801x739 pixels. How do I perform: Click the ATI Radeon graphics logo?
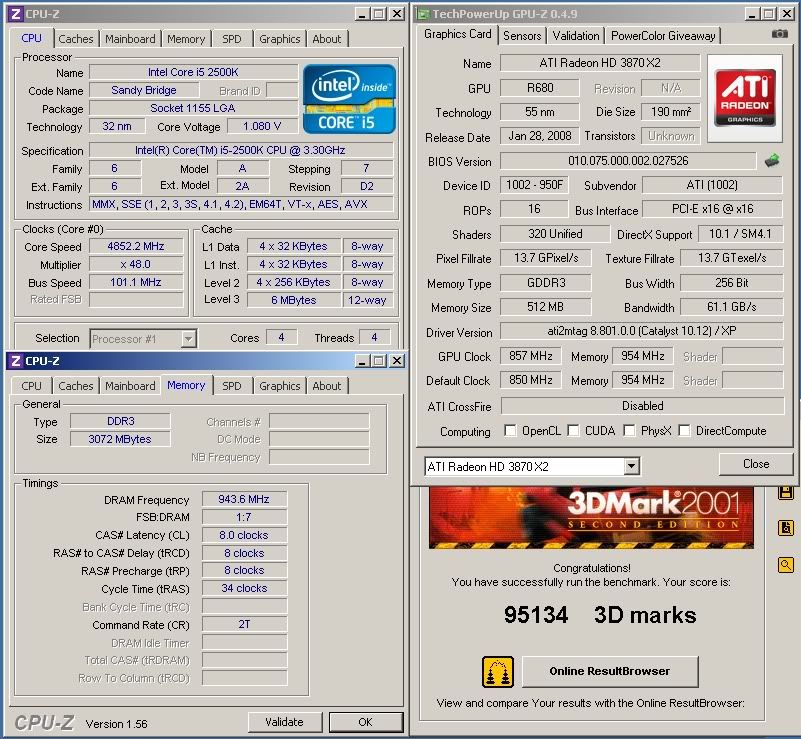745,98
